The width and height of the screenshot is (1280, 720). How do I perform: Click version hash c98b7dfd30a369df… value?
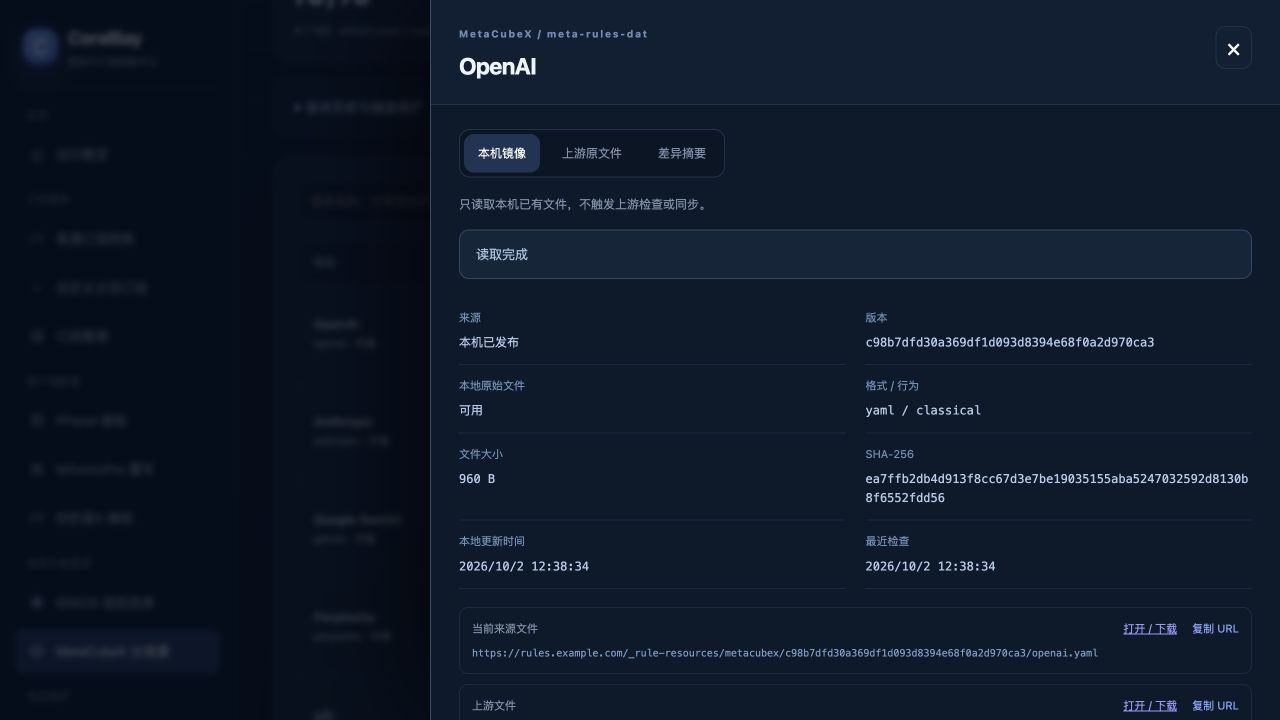pos(1010,342)
